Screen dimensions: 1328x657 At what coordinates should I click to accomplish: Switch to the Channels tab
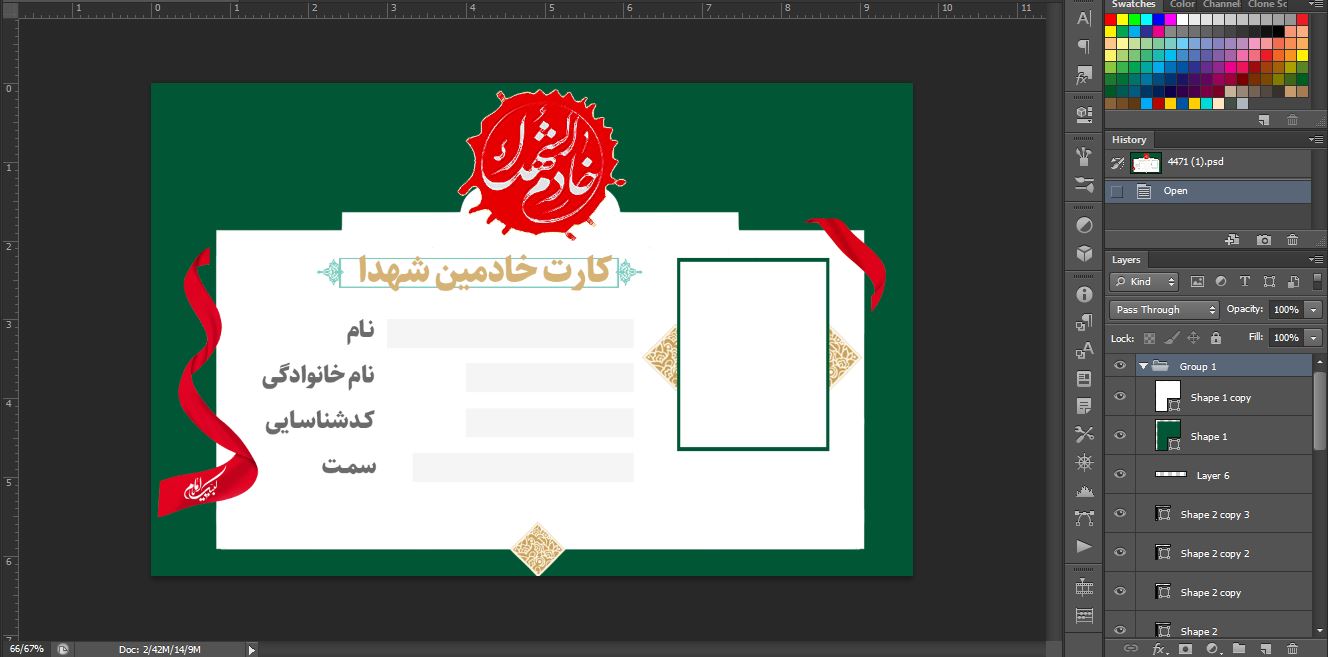coord(1221,5)
